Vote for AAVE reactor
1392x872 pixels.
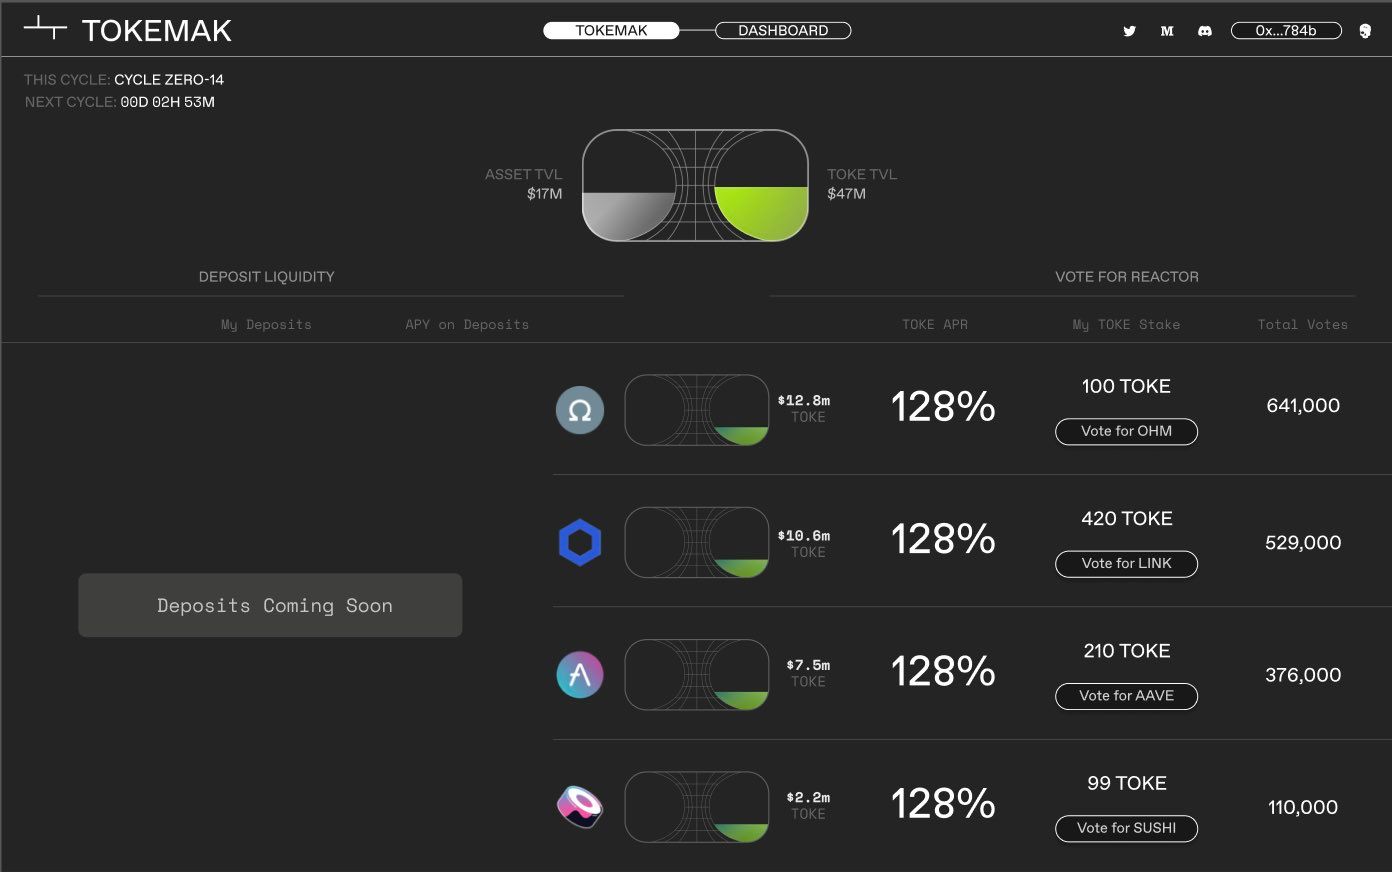1126,696
